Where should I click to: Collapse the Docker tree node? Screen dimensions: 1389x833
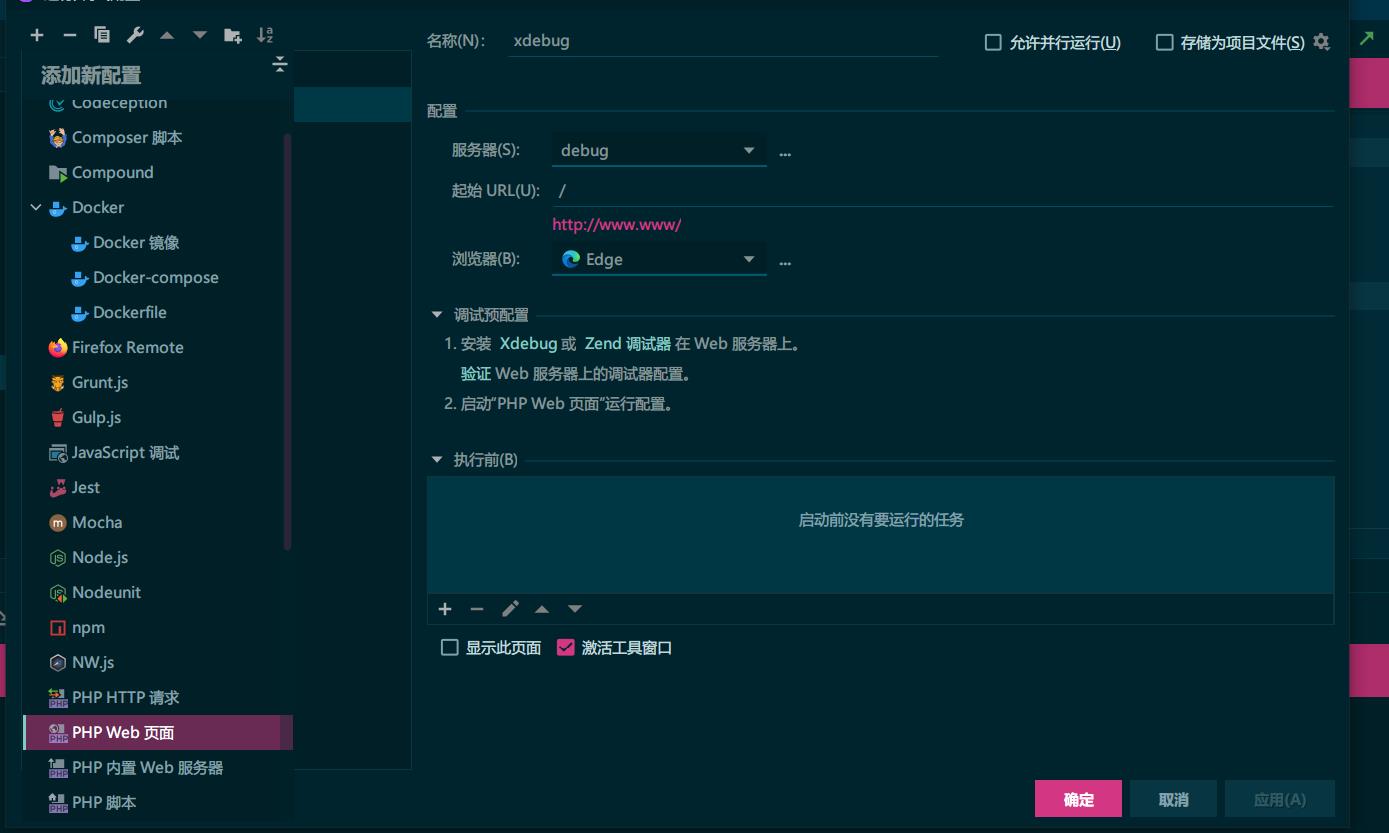(x=36, y=208)
